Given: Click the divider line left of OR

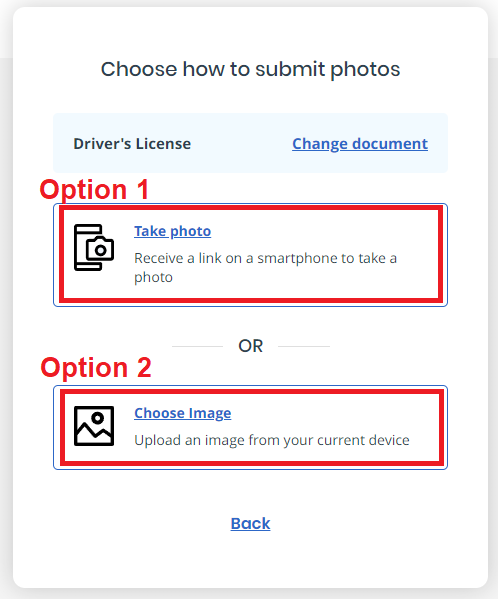Looking at the screenshot, I should [197, 346].
